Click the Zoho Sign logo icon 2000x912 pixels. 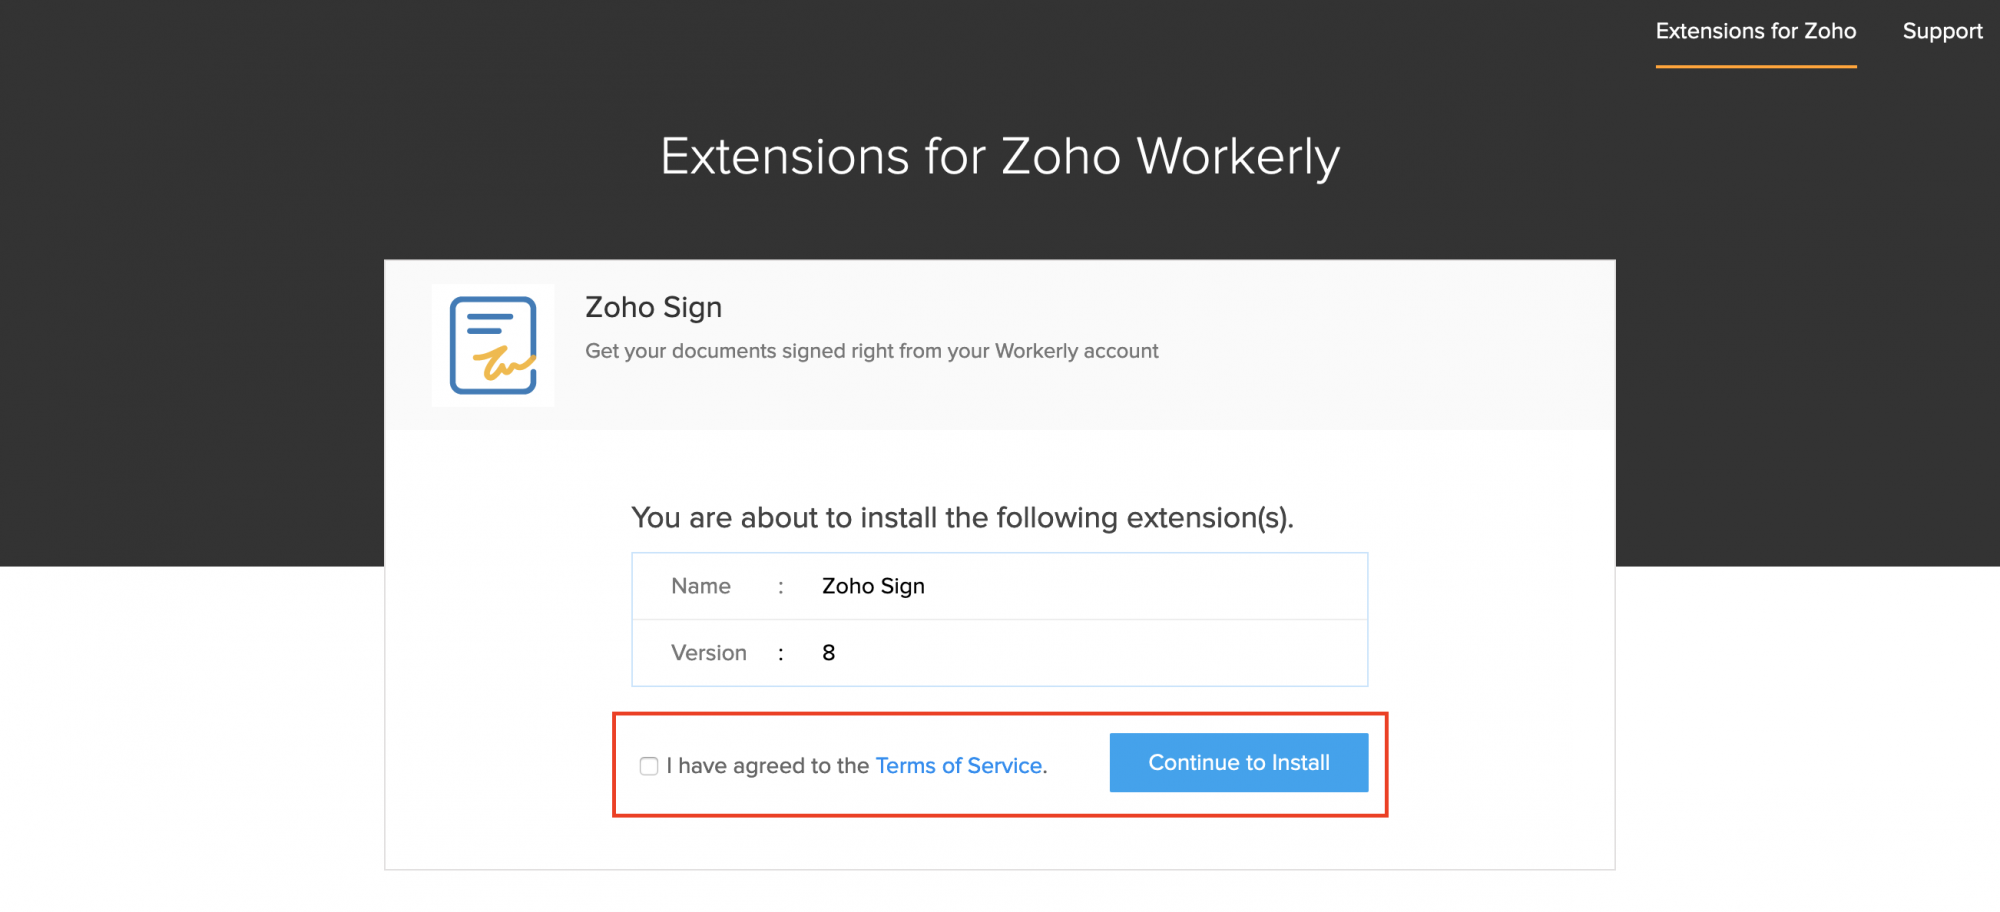pos(493,345)
